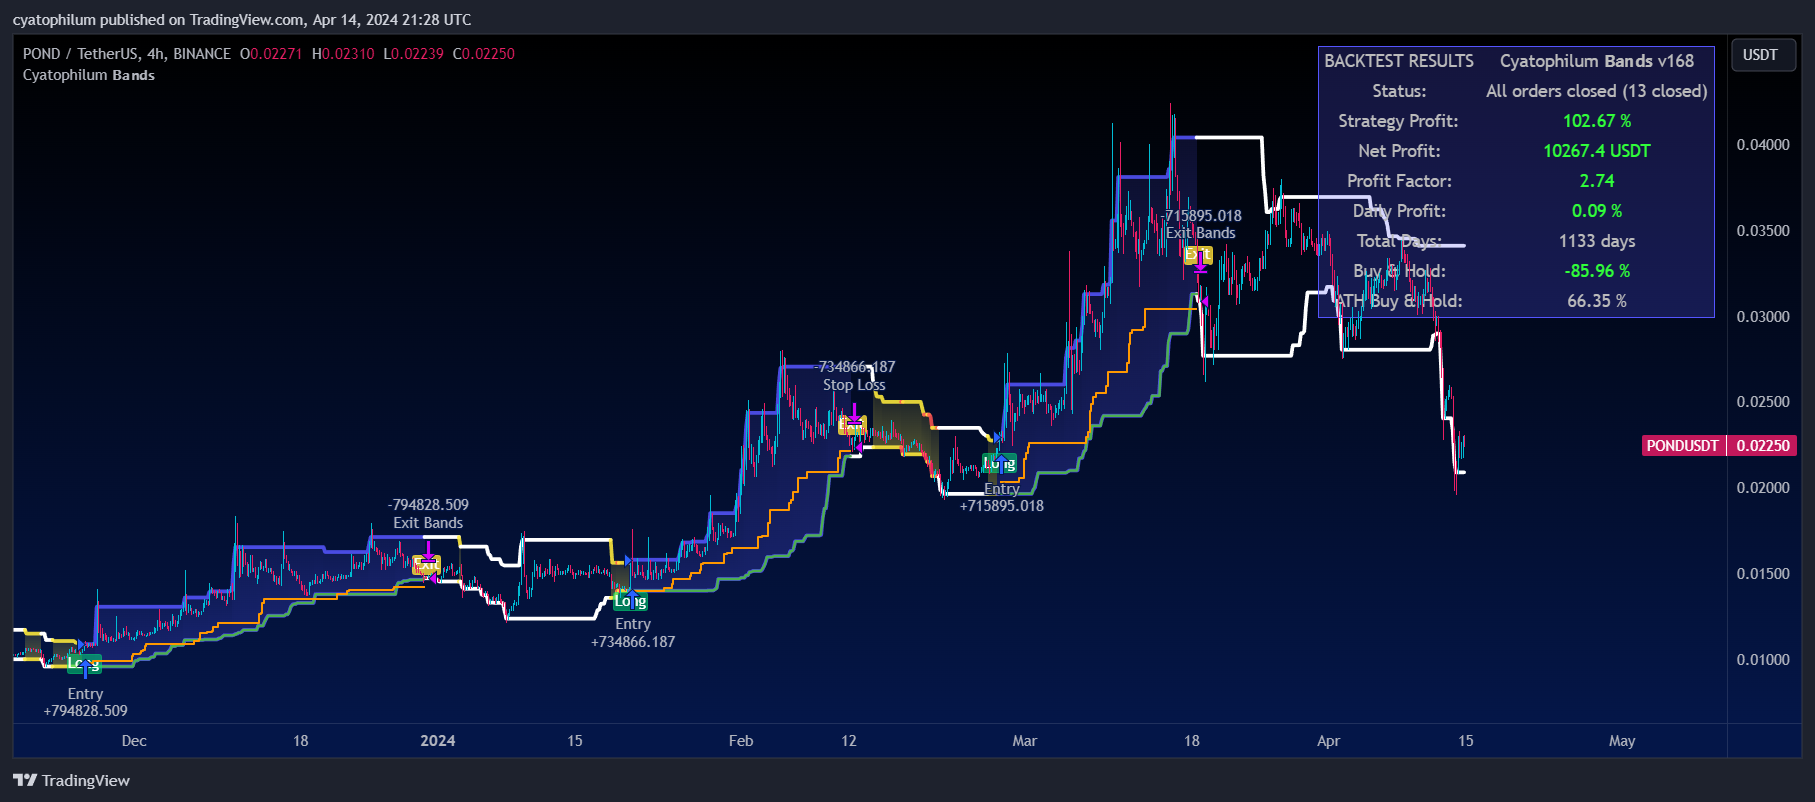The height and width of the screenshot is (802, 1815).
Task: Click the Long marker above Entry +715895.018
Action: pos(999,463)
